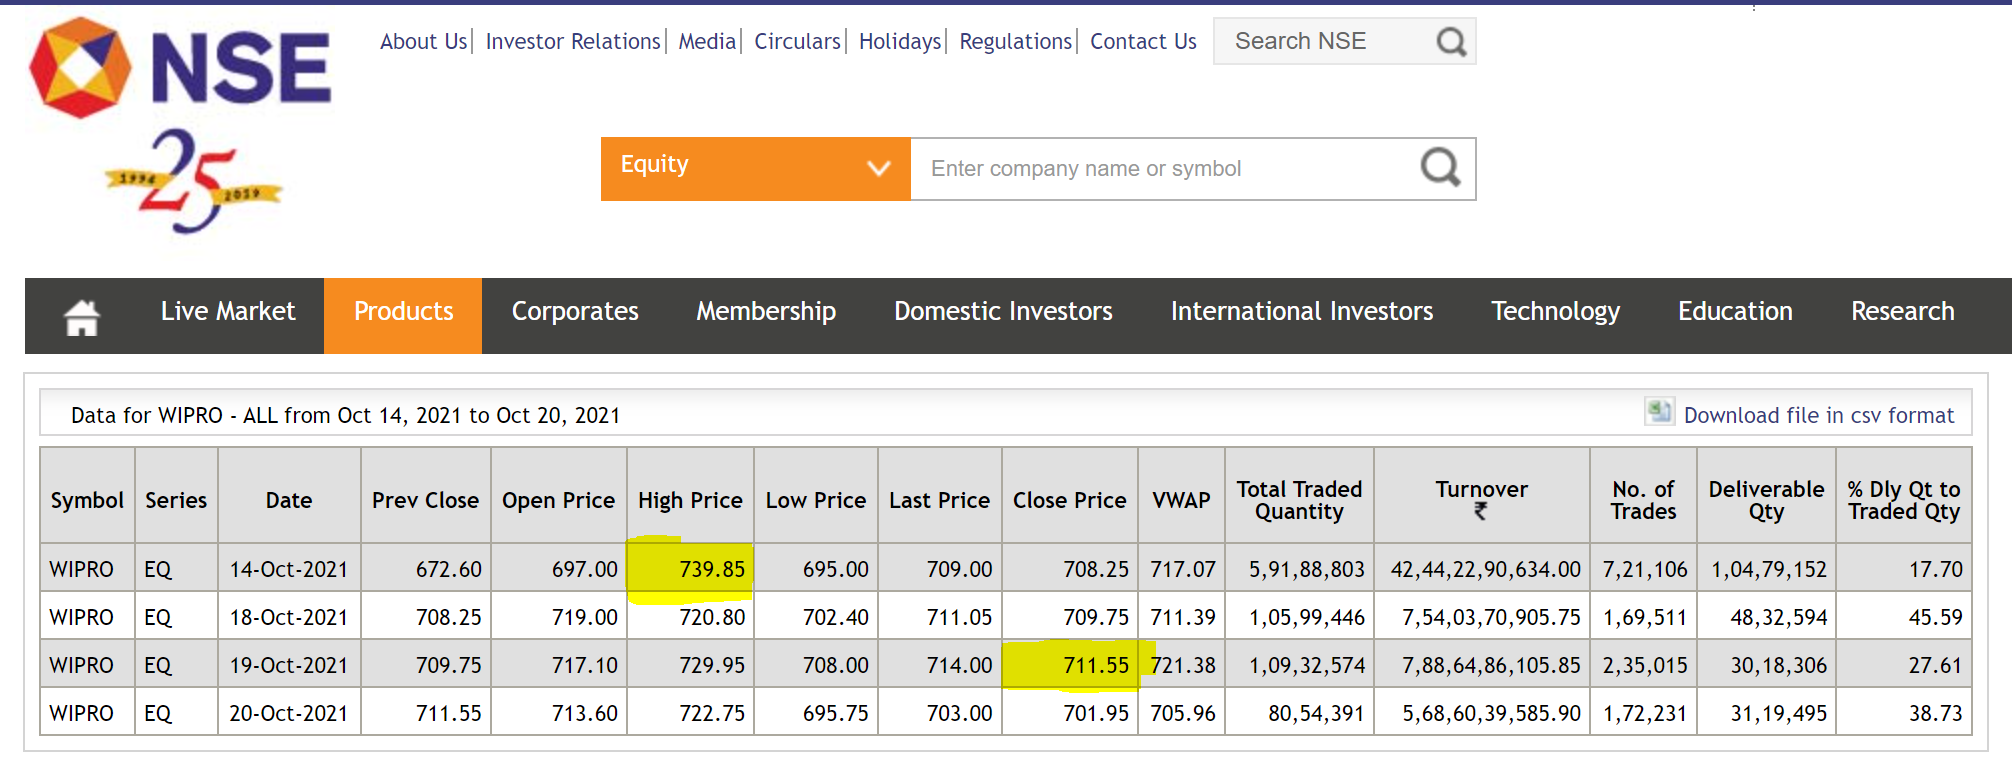Click Download file in csv format
This screenshot has height=768, width=2012.
click(1818, 416)
